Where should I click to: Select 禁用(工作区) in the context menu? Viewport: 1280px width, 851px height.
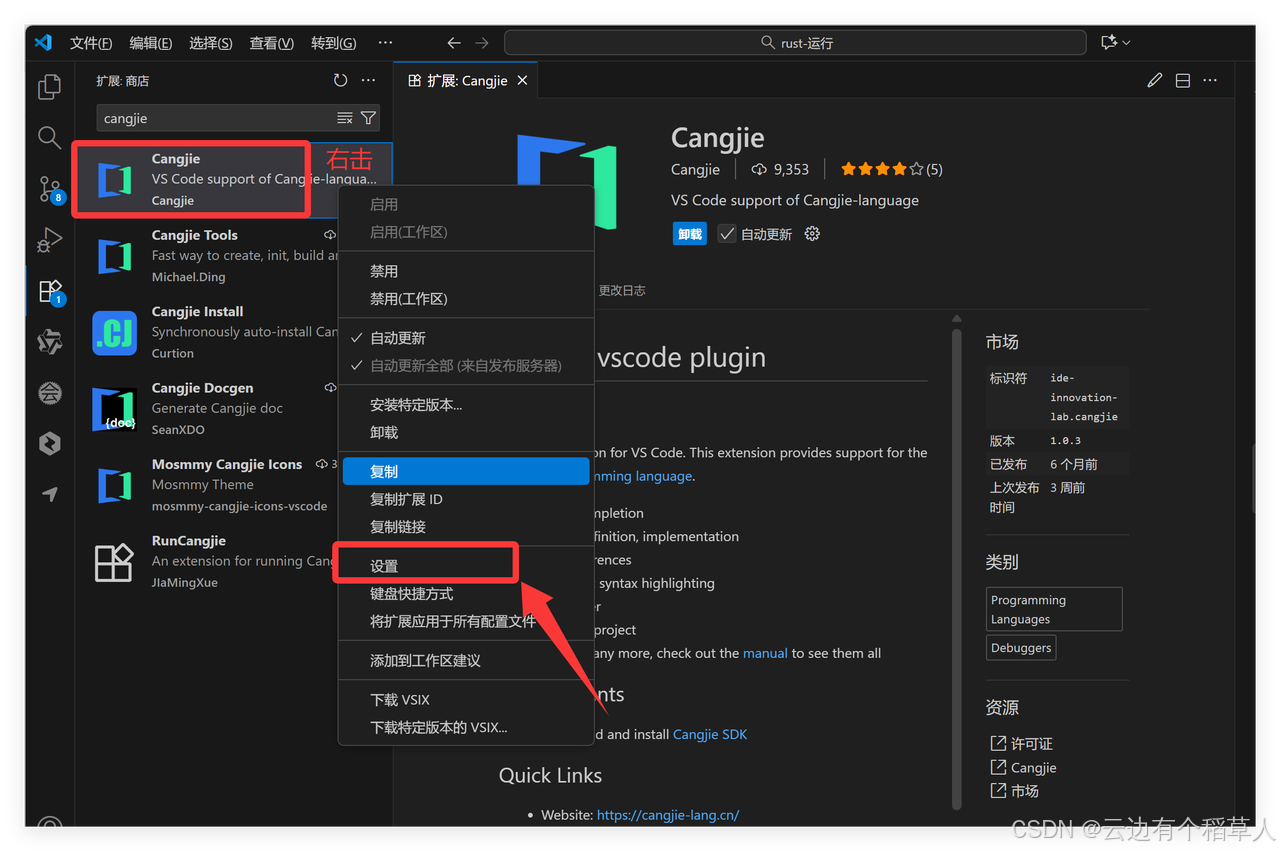pos(466,299)
